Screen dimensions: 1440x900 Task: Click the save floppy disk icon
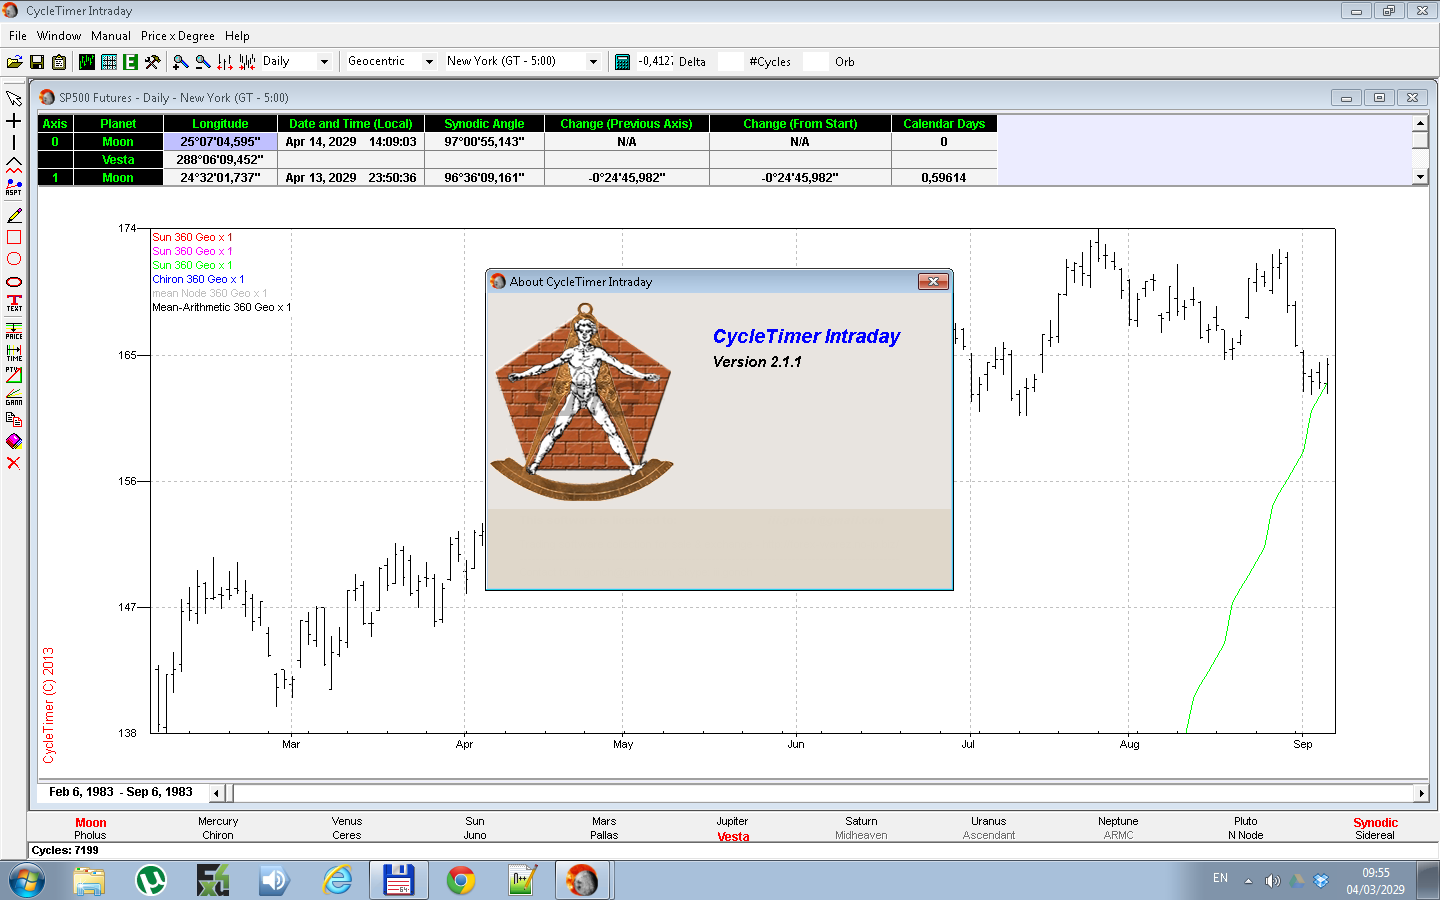37,62
